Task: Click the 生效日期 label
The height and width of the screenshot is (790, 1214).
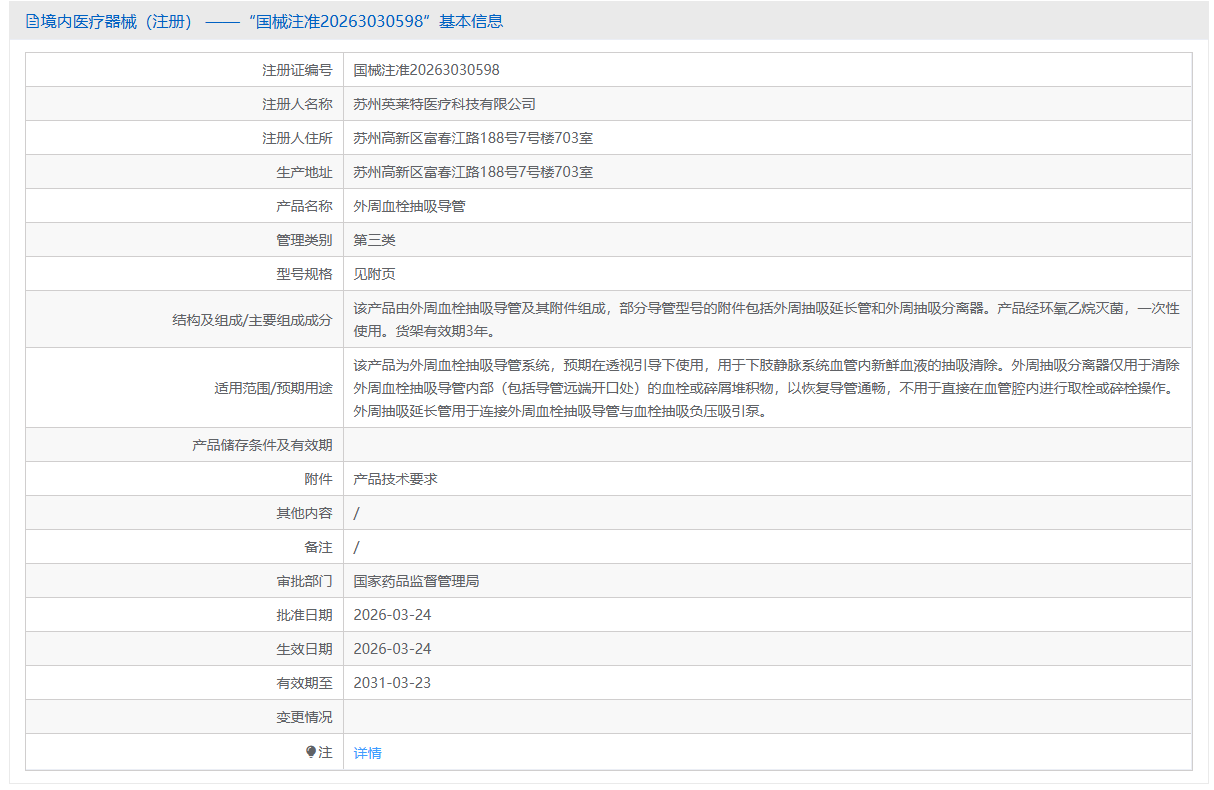Action: click(x=304, y=649)
